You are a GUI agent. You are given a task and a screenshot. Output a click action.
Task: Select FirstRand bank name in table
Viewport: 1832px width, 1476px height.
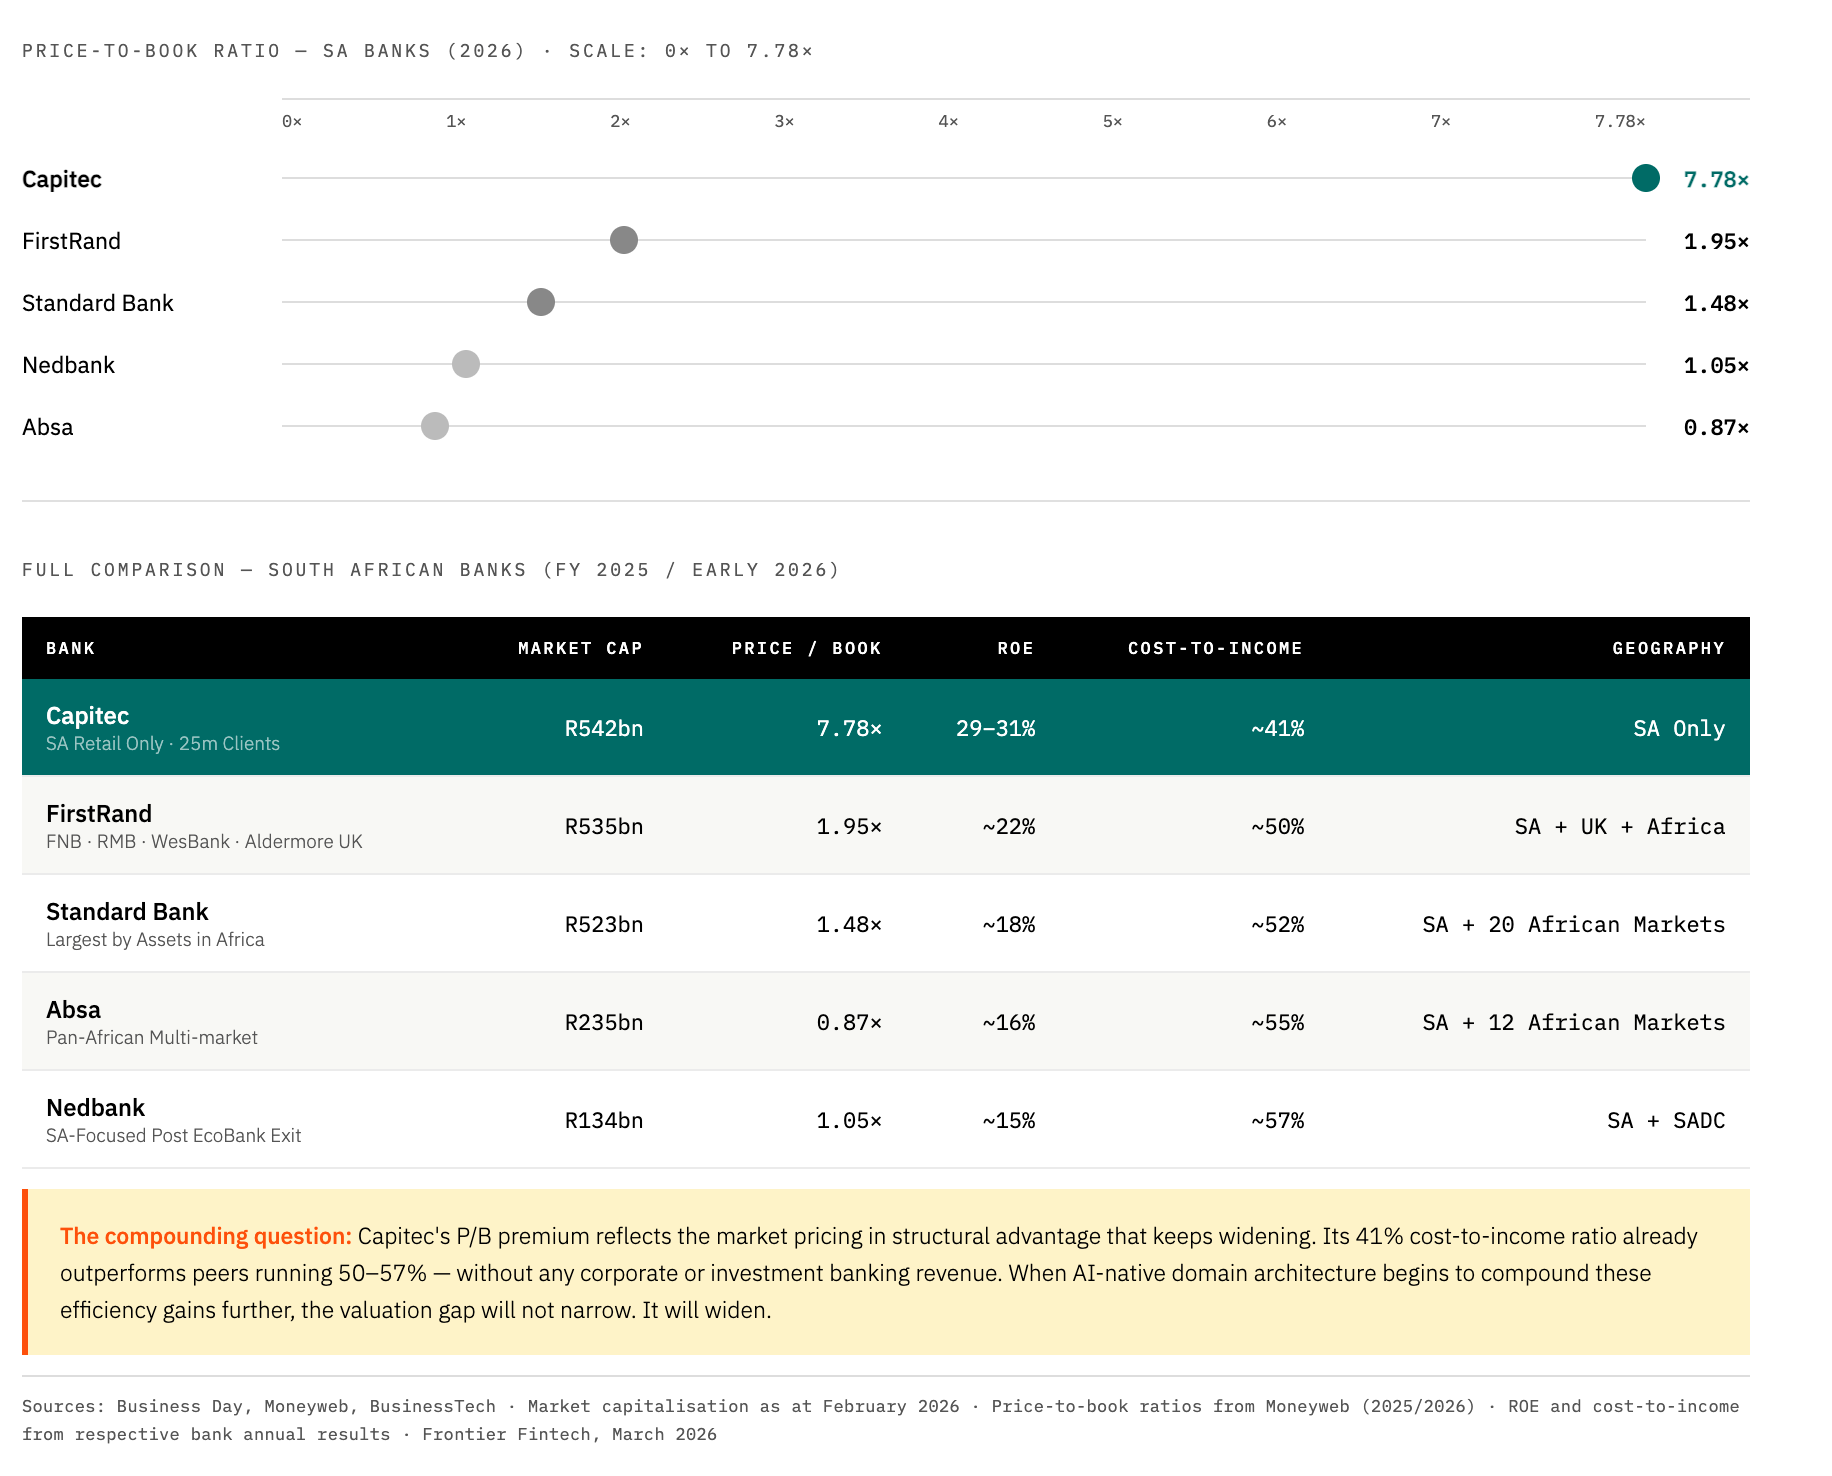(99, 814)
